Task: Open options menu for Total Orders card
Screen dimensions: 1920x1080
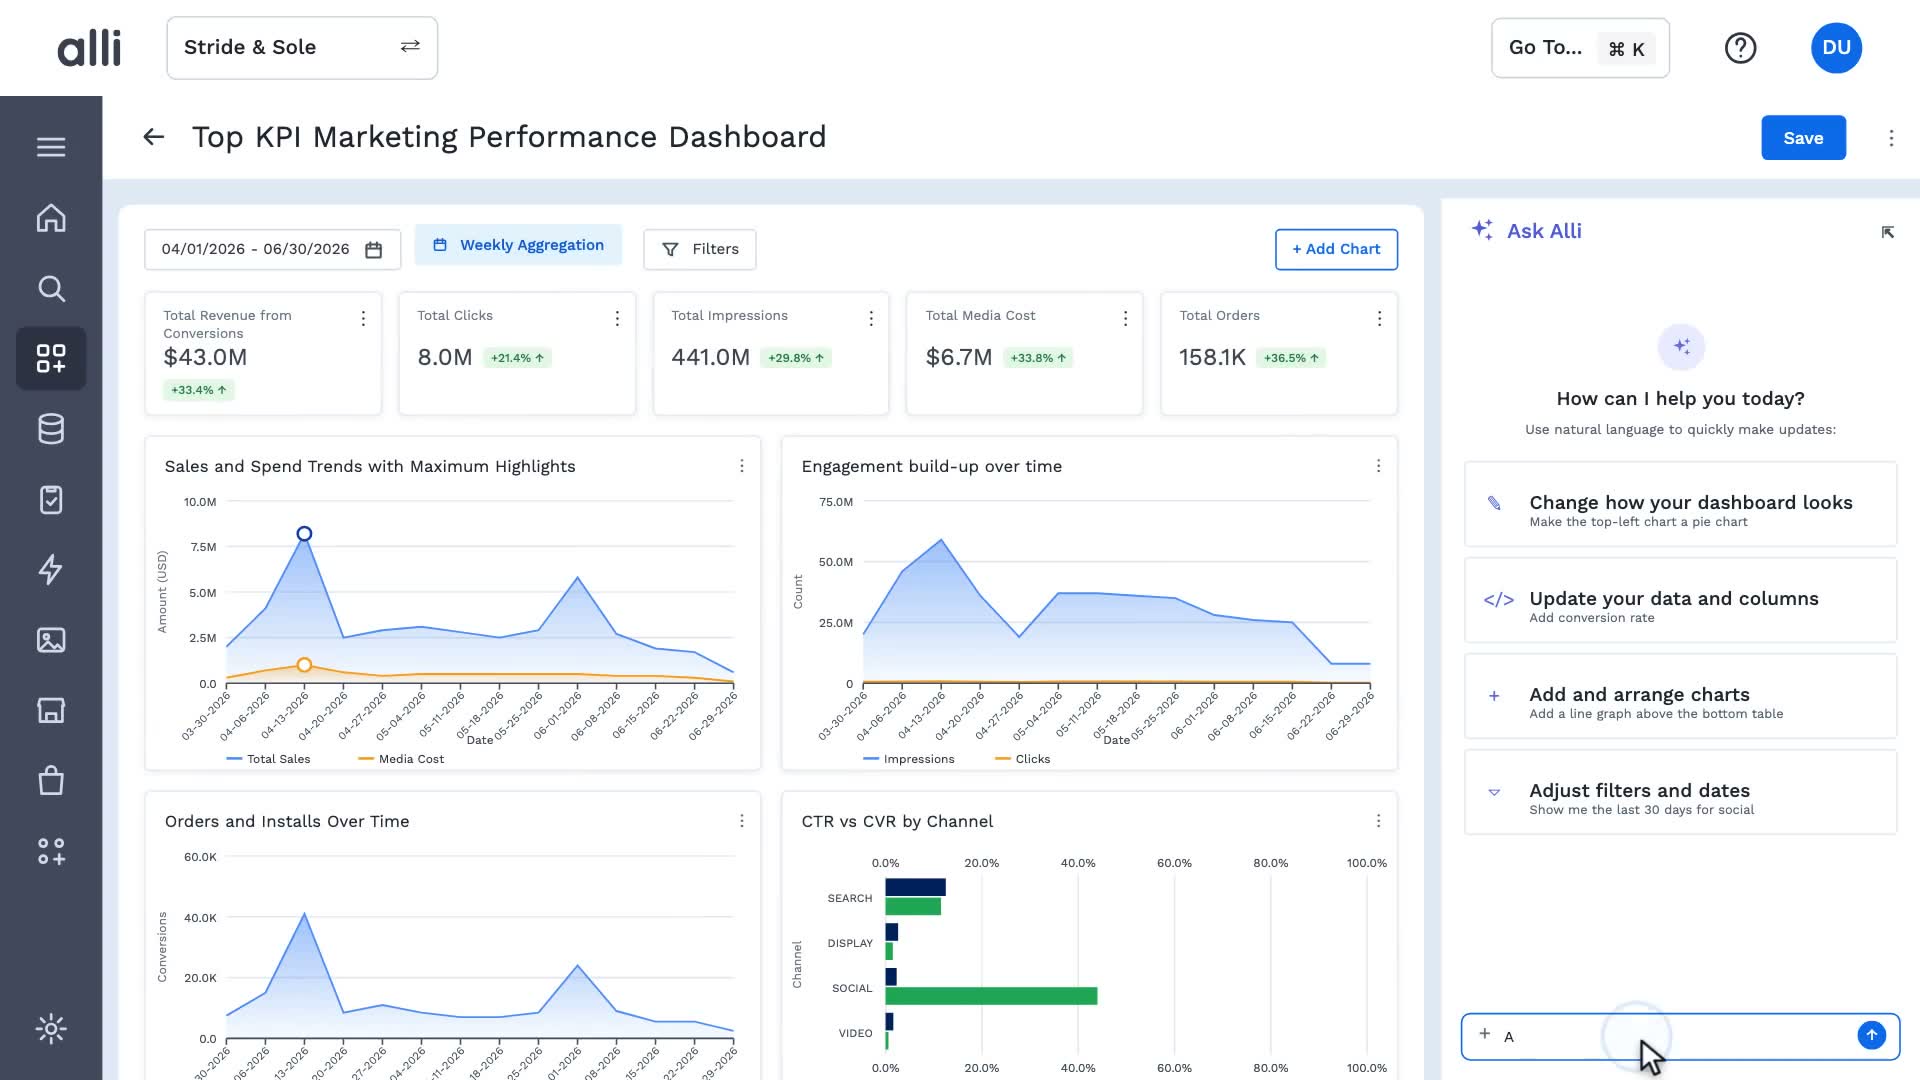Action: (1379, 318)
